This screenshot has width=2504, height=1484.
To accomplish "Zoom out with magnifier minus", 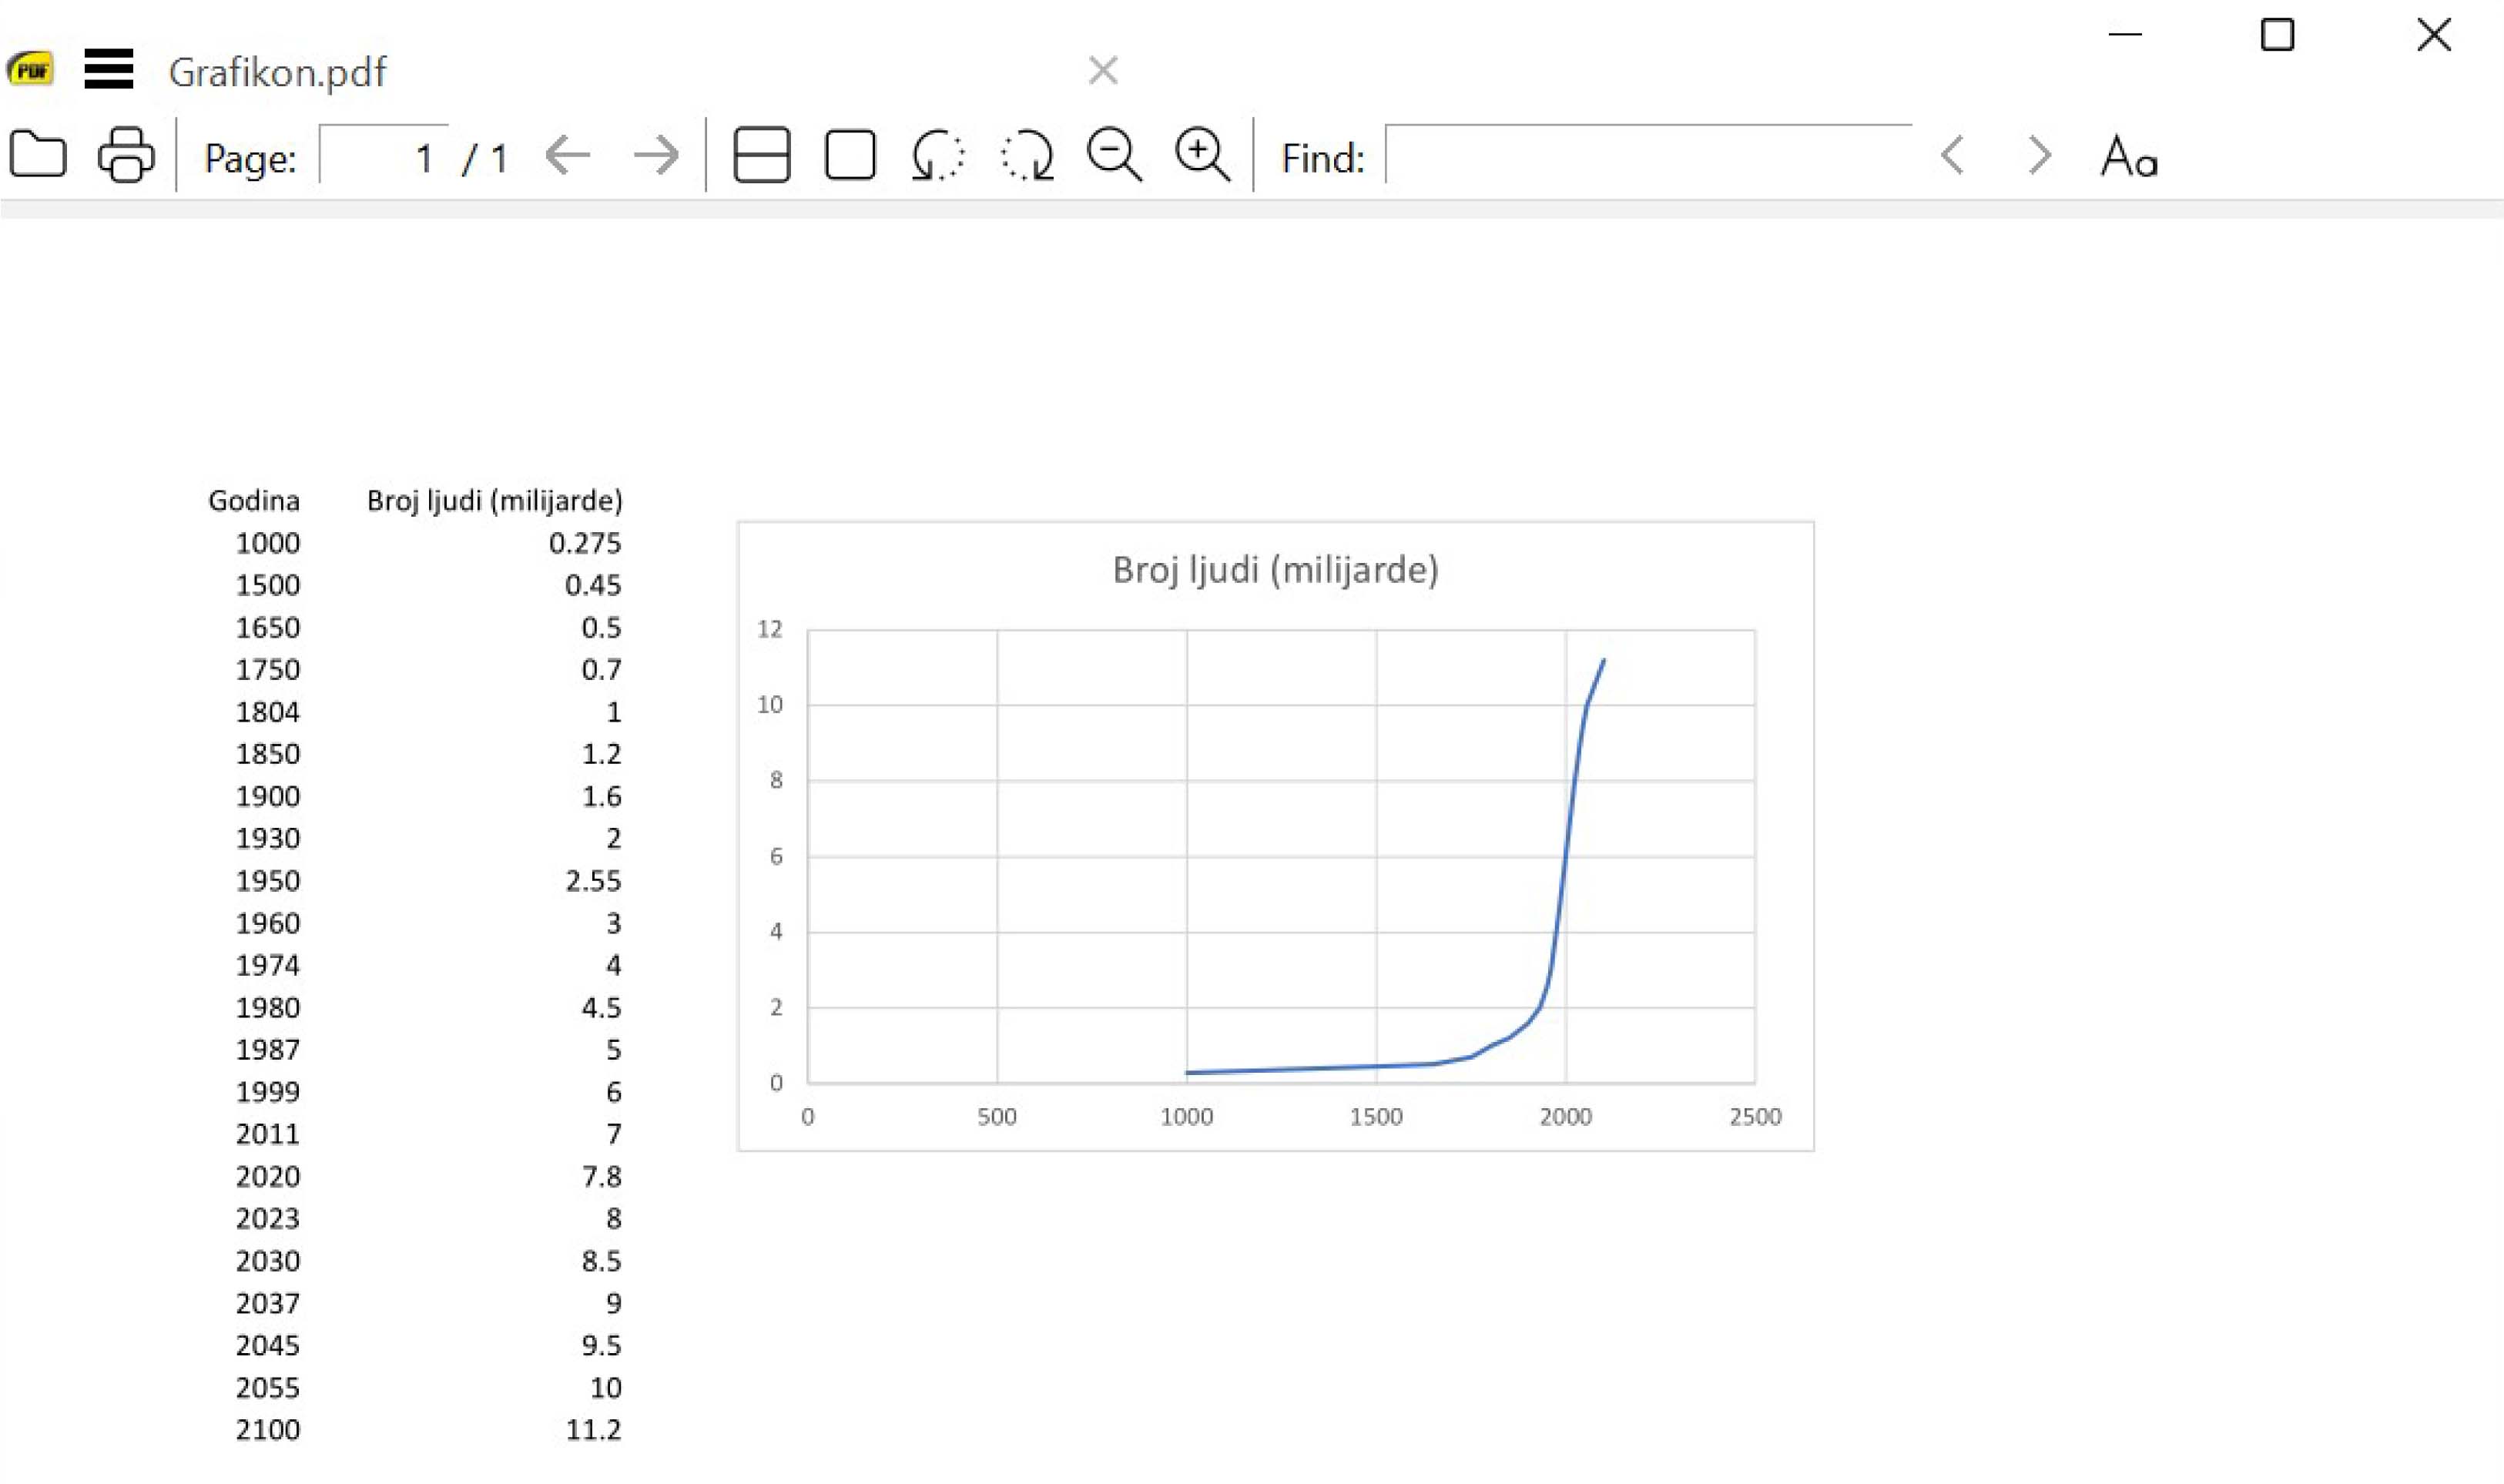I will coord(1114,155).
